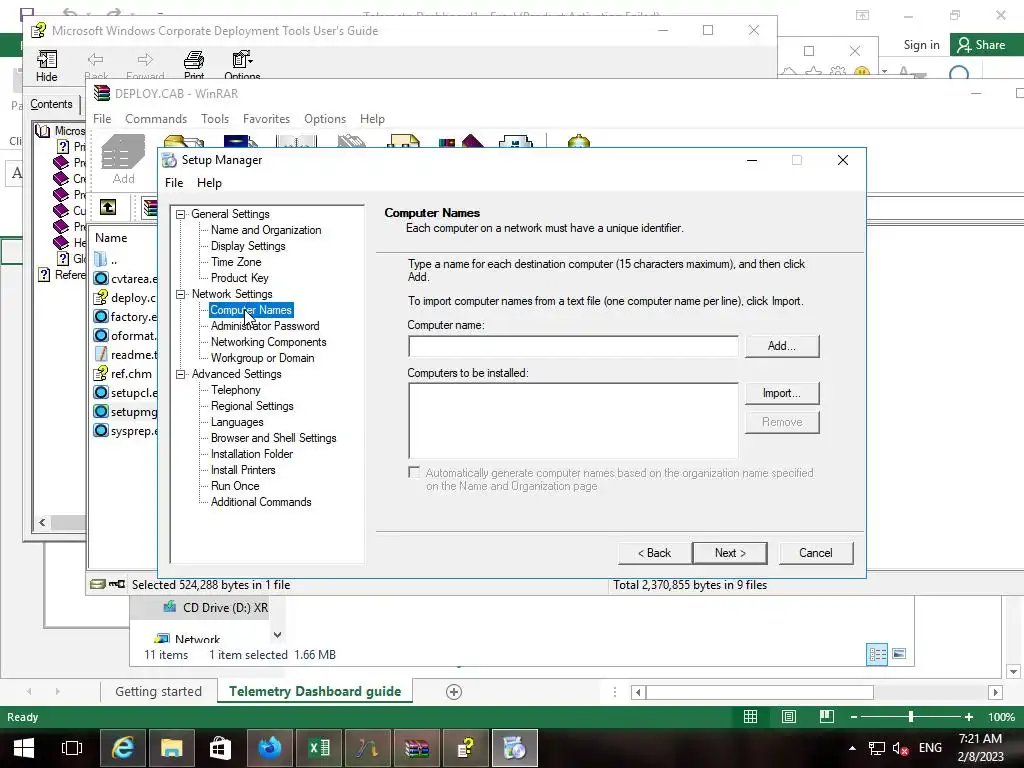1024x768 pixels.
Task: Switch Excel to Normal view
Action: pyautogui.click(x=750, y=717)
